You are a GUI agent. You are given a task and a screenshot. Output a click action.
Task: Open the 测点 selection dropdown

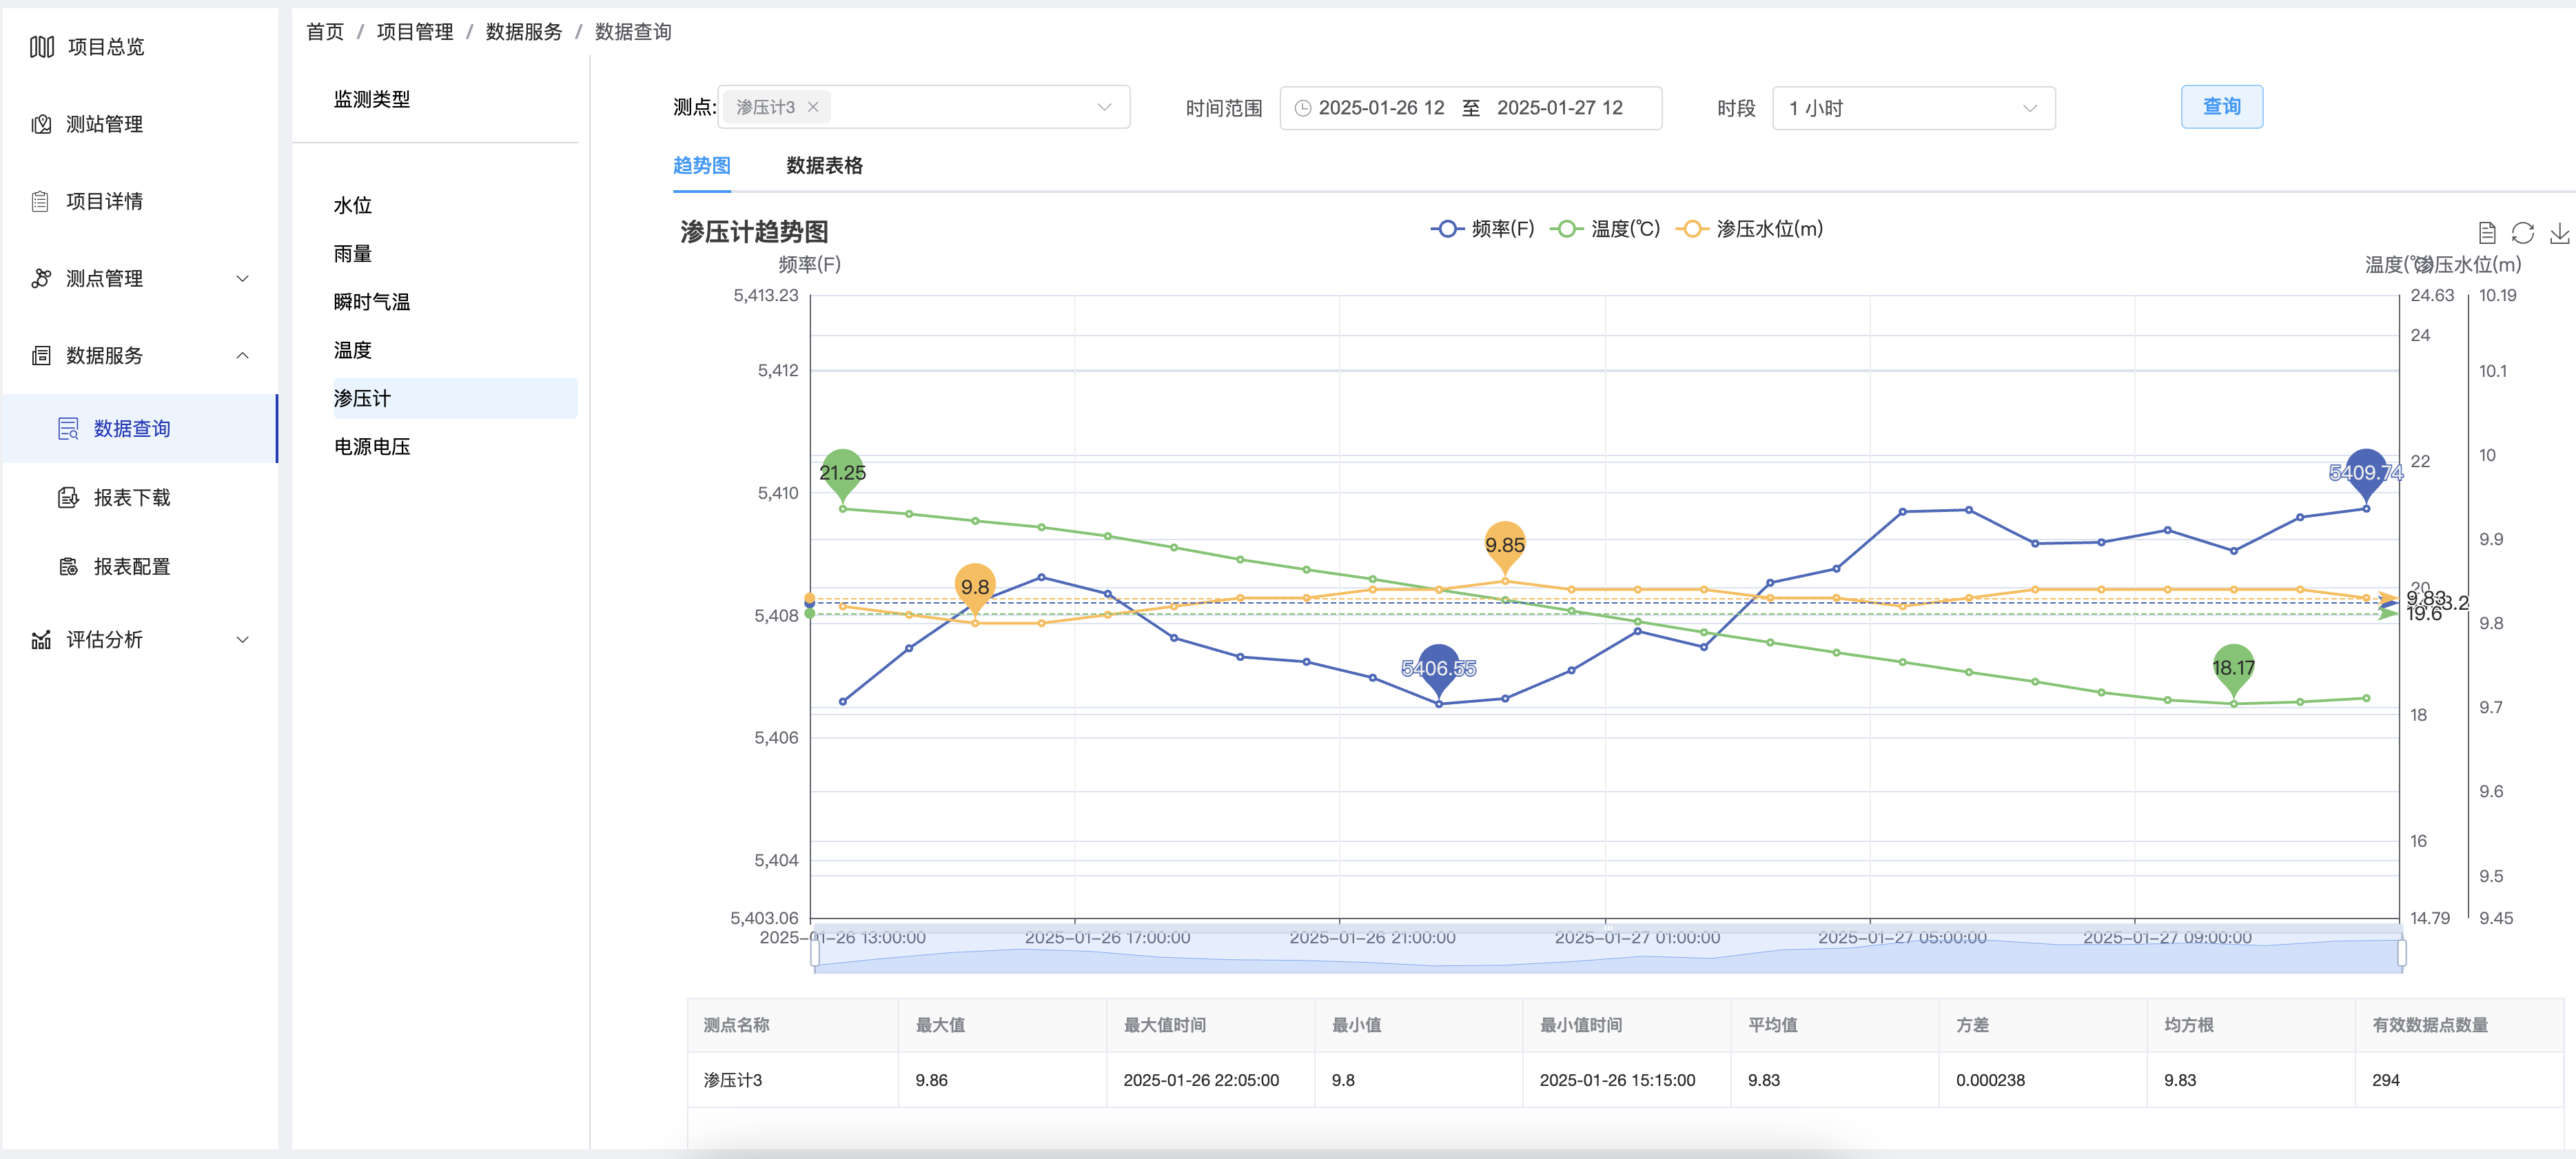pyautogui.click(x=924, y=107)
